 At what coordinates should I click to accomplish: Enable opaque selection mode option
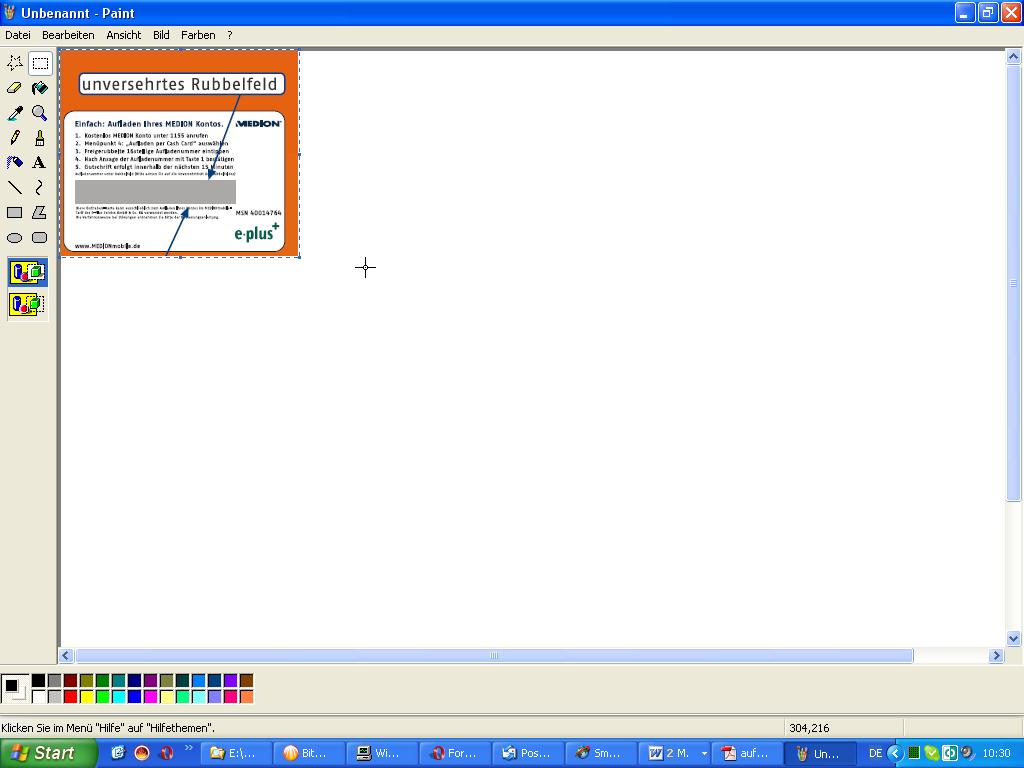(27, 272)
